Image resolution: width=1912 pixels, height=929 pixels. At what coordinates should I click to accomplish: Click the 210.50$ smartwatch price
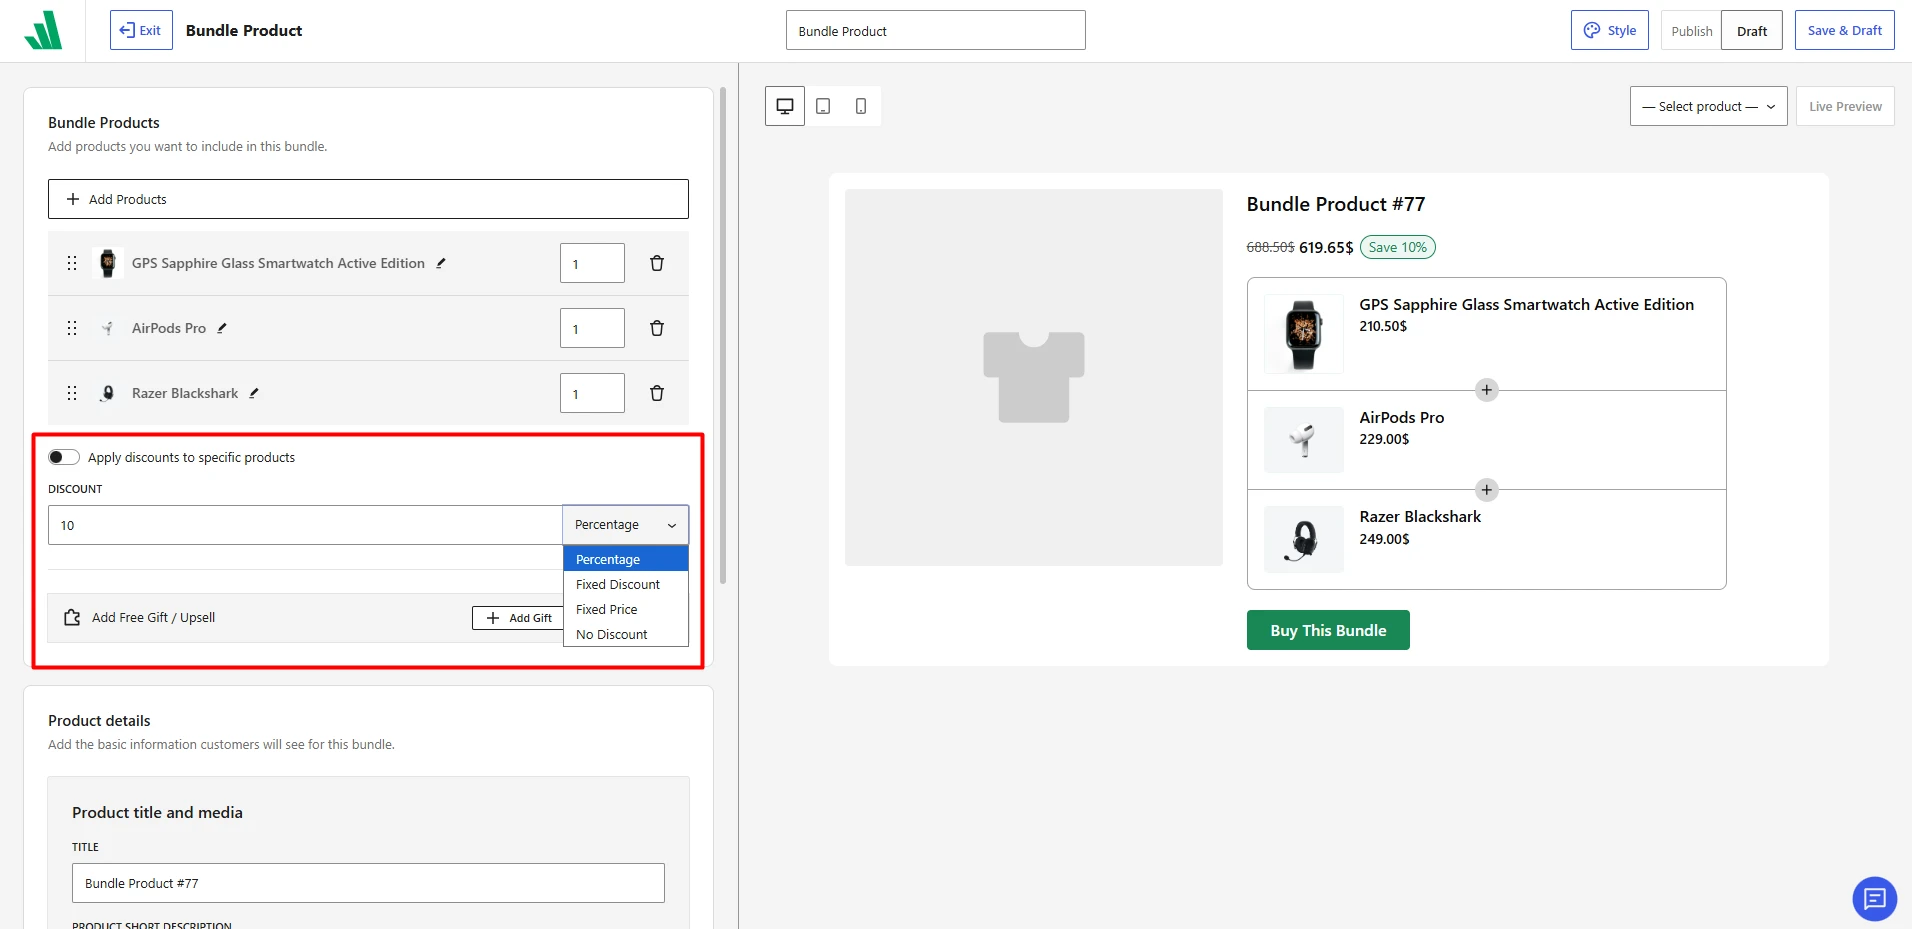coord(1383,326)
